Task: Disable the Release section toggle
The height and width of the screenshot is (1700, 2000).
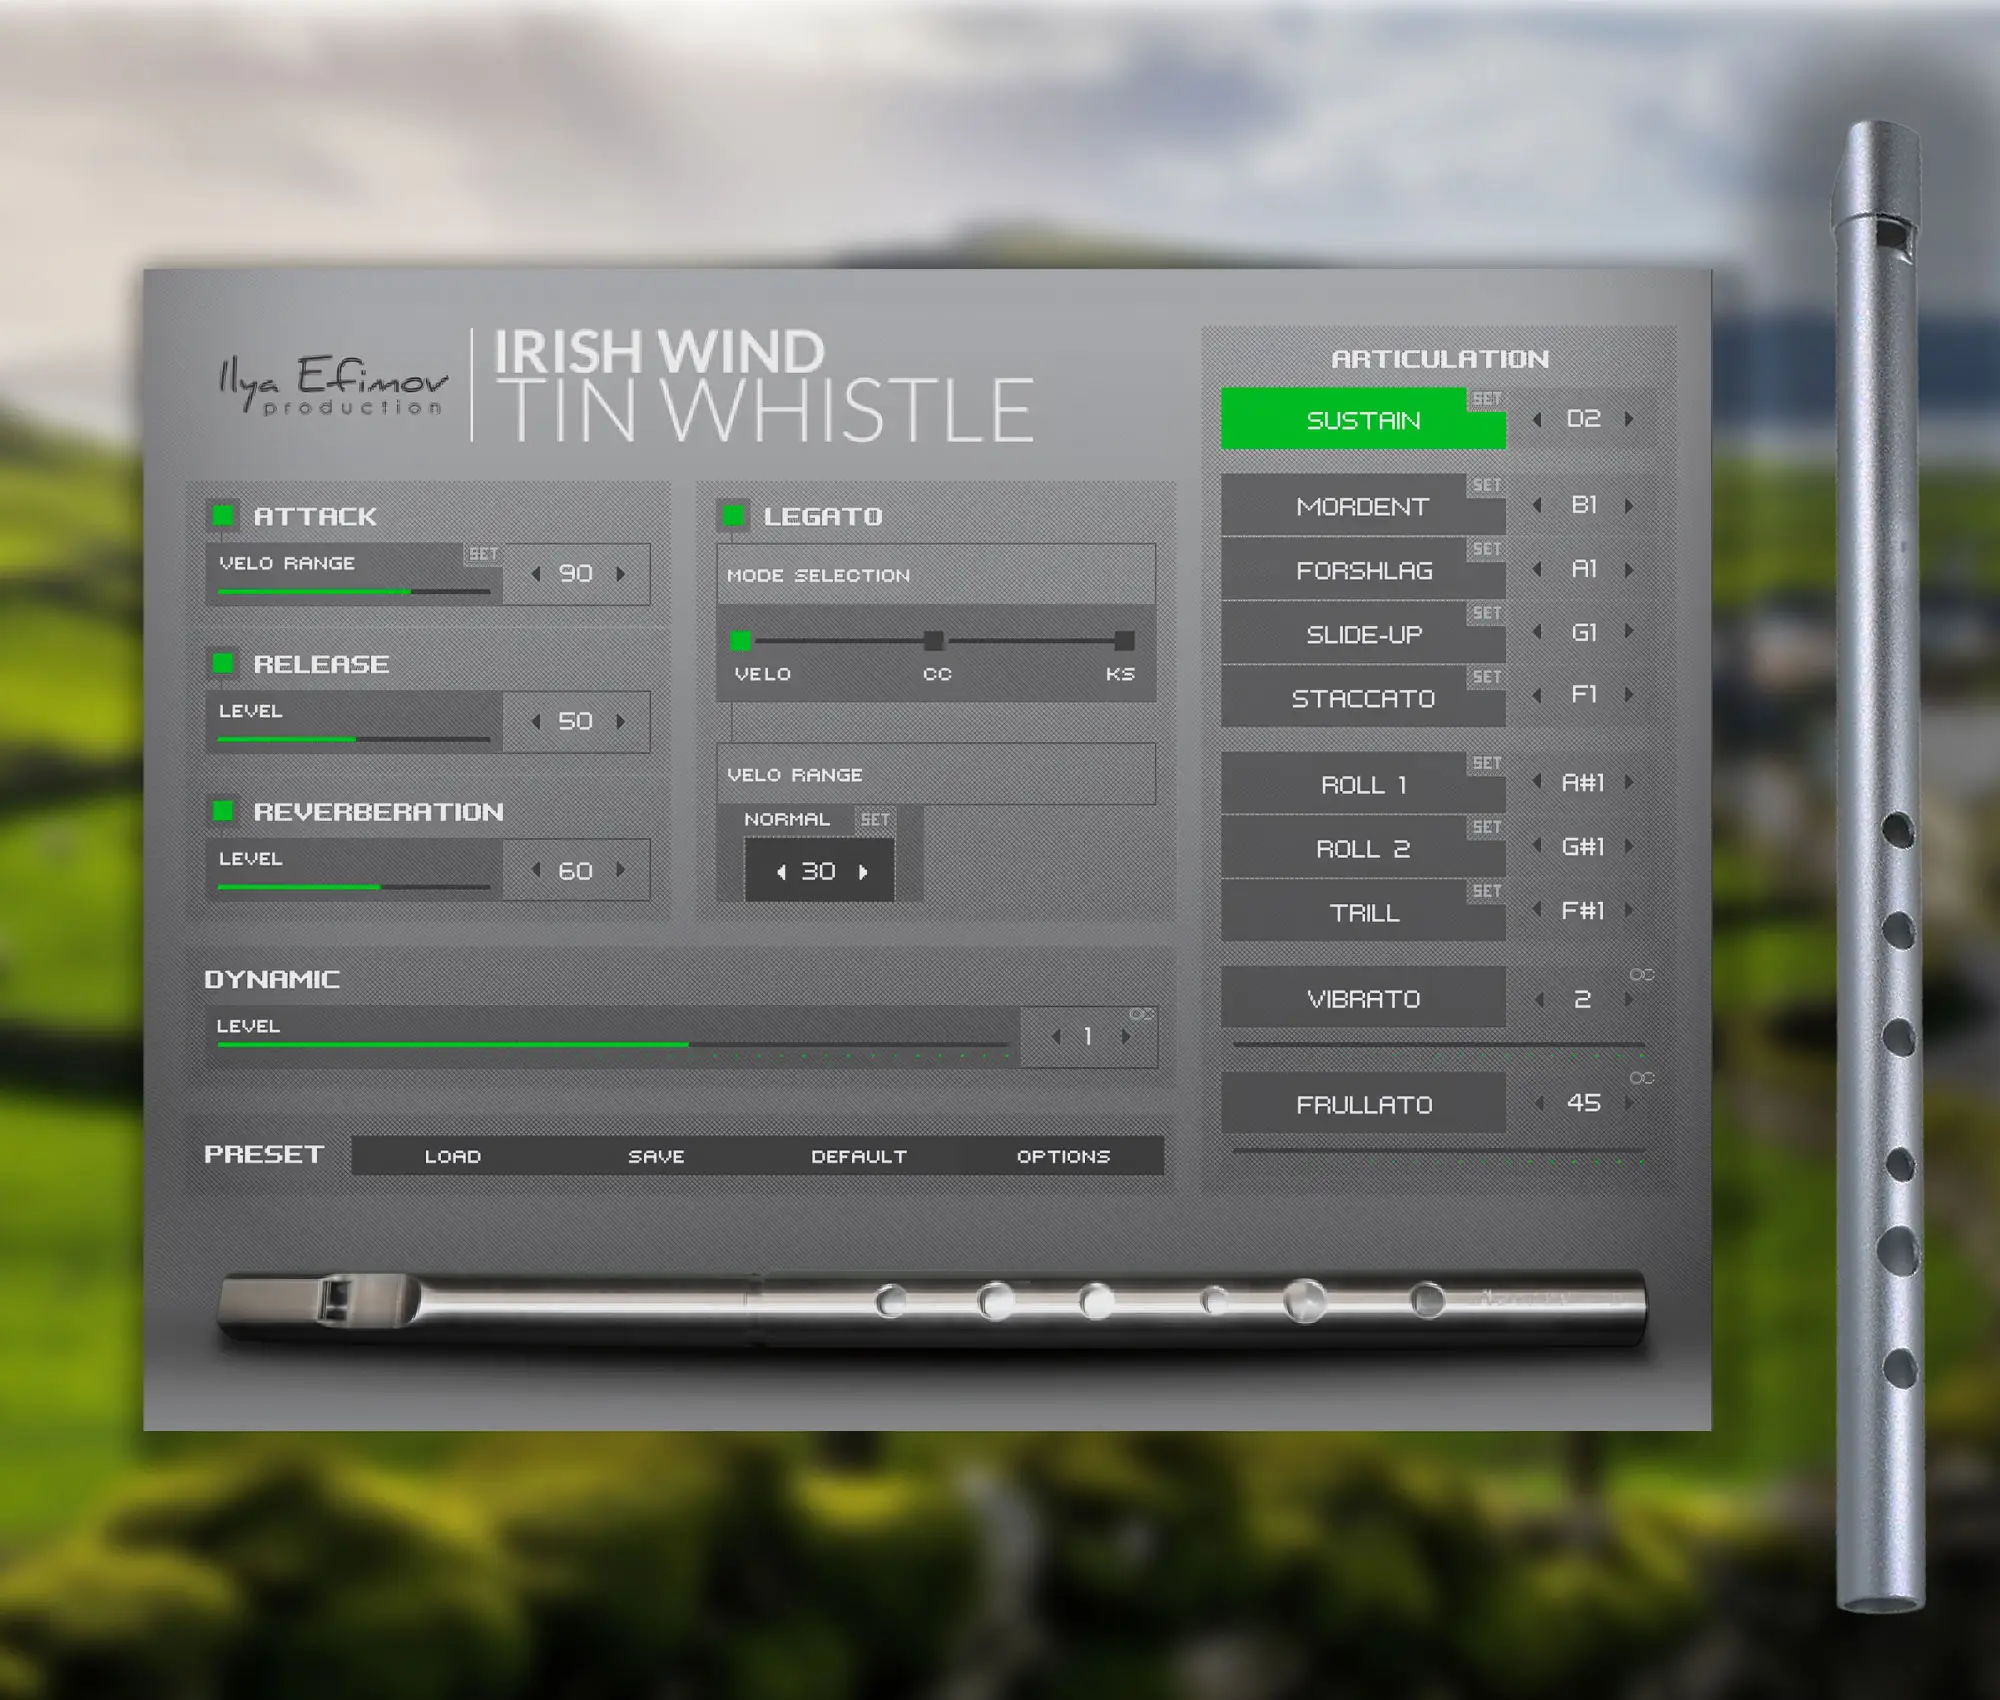Action: (x=223, y=663)
